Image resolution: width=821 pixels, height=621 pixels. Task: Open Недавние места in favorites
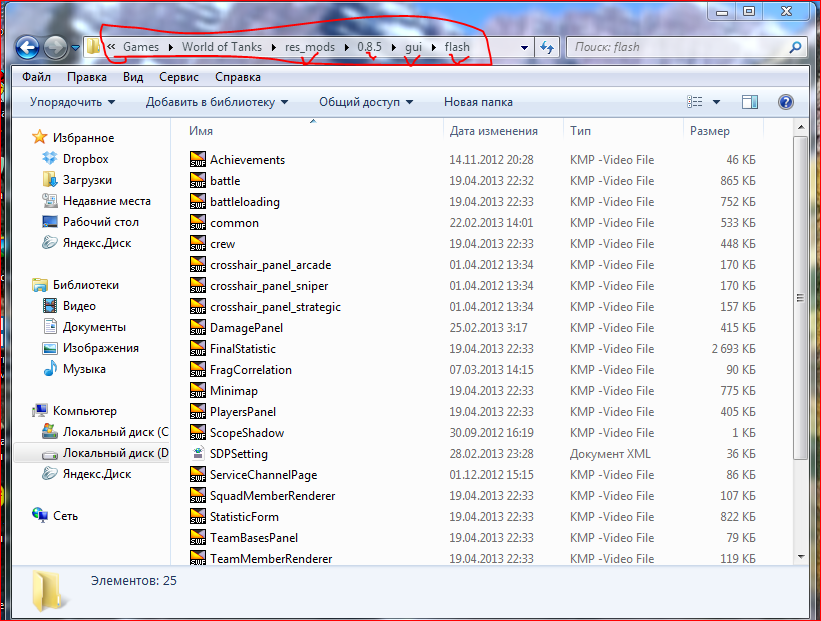106,201
